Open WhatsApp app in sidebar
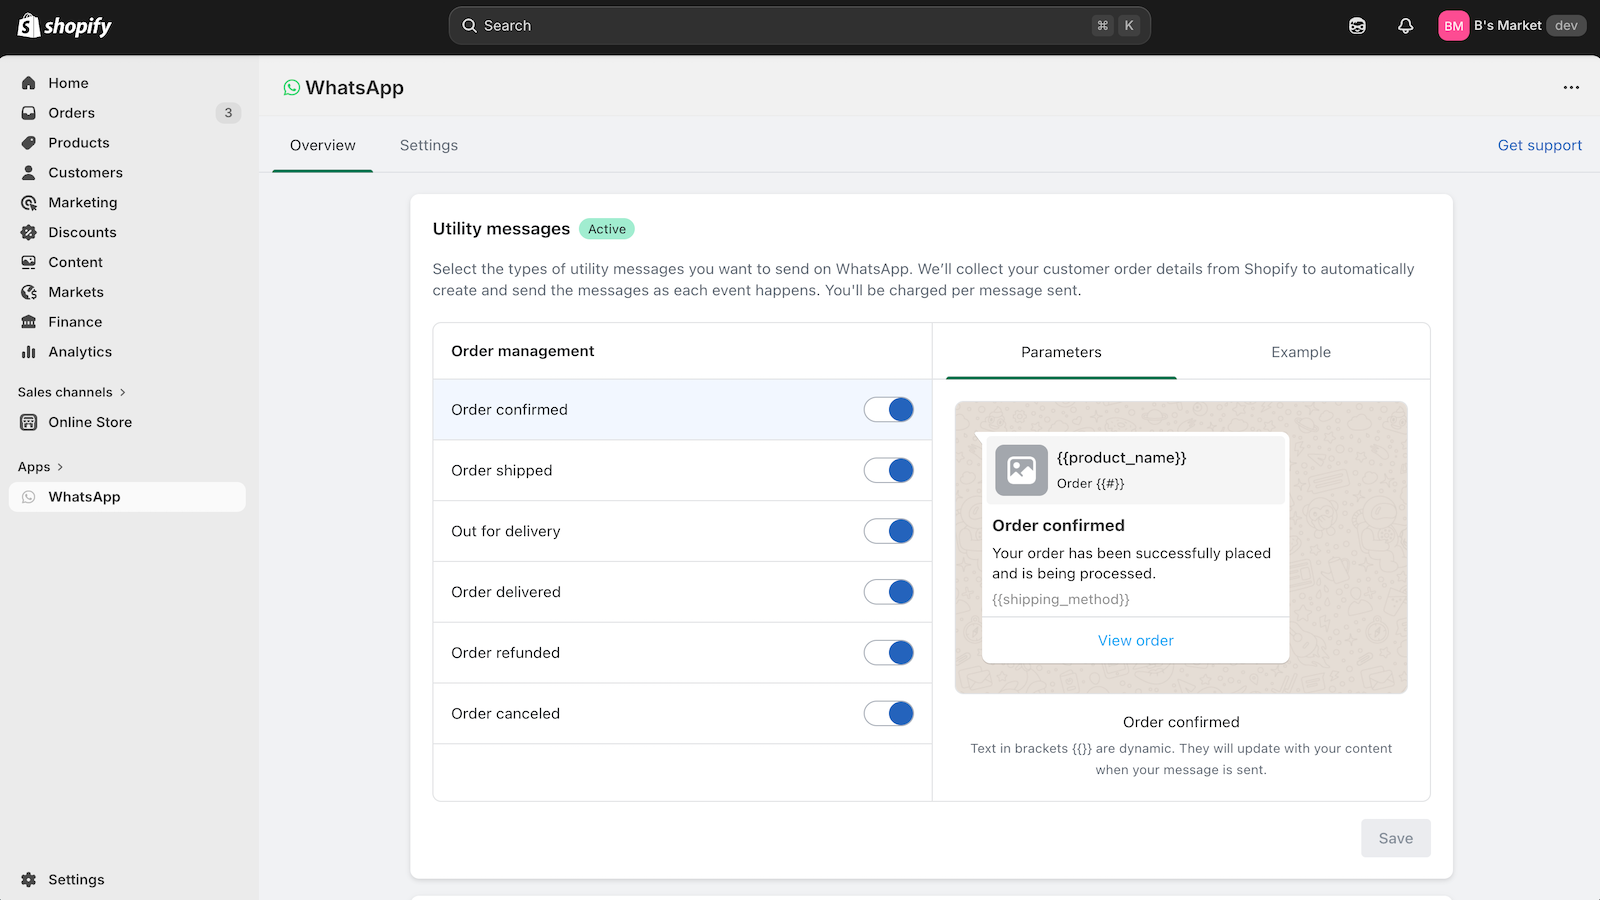 tap(127, 497)
